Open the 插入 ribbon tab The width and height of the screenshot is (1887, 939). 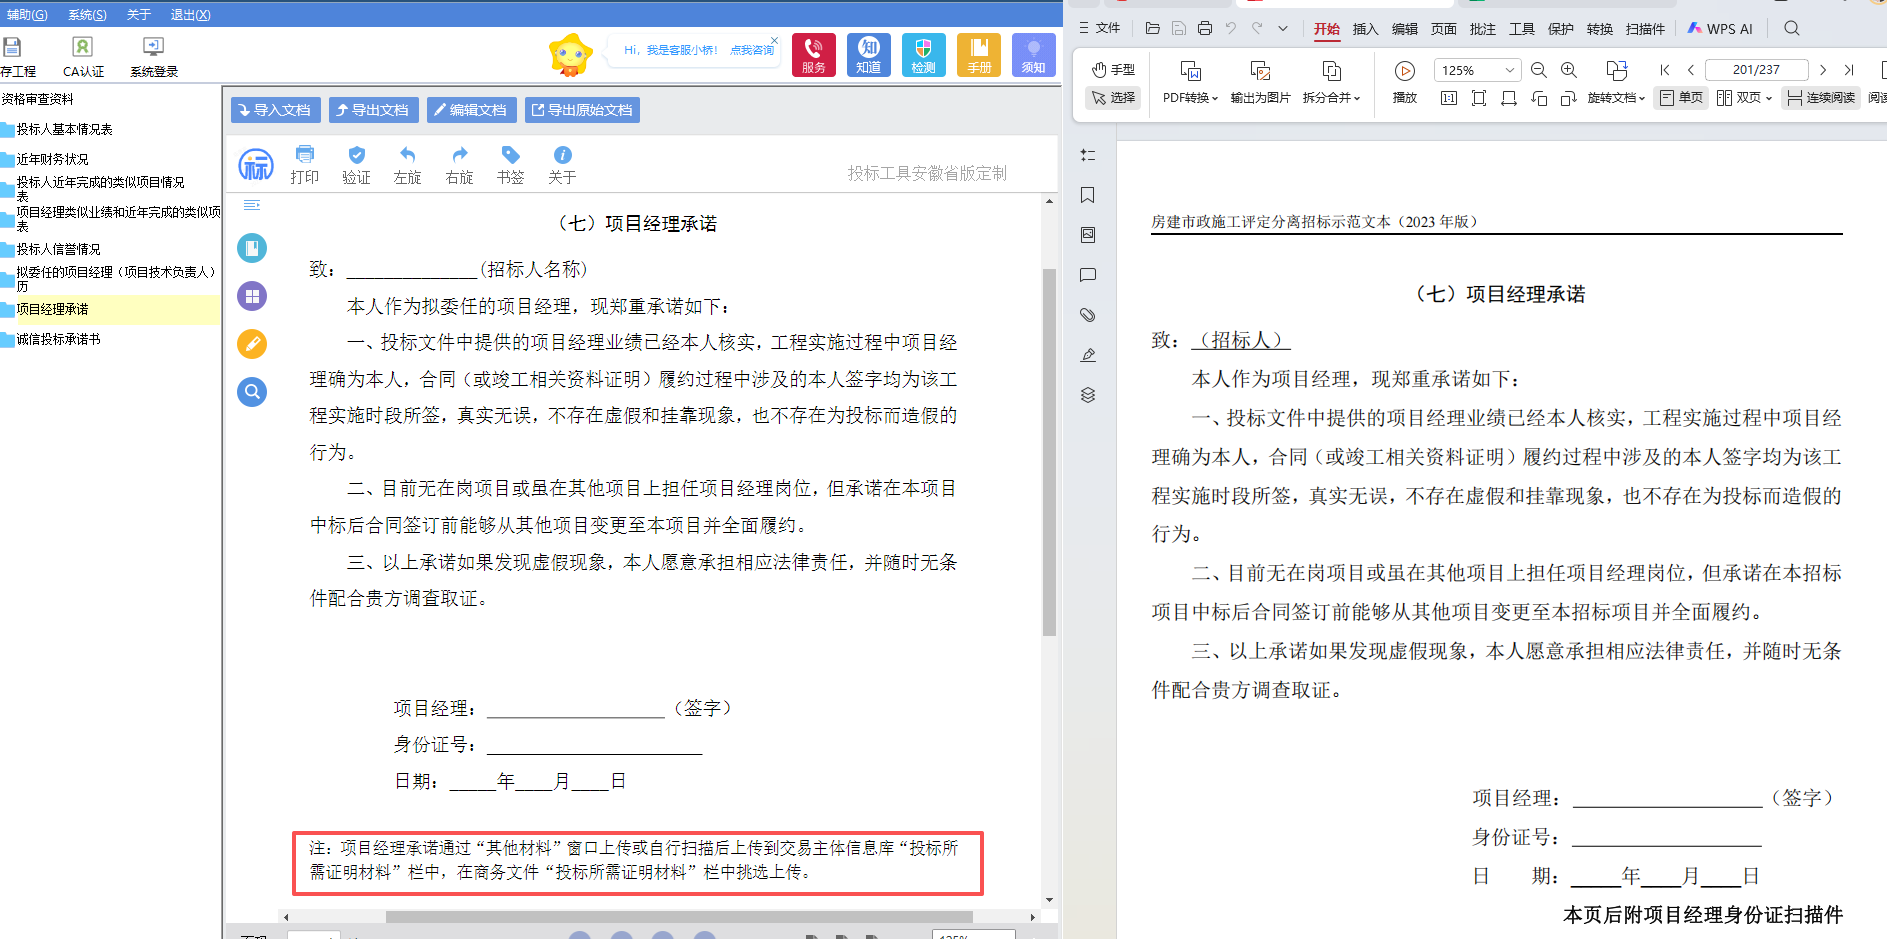click(1365, 29)
